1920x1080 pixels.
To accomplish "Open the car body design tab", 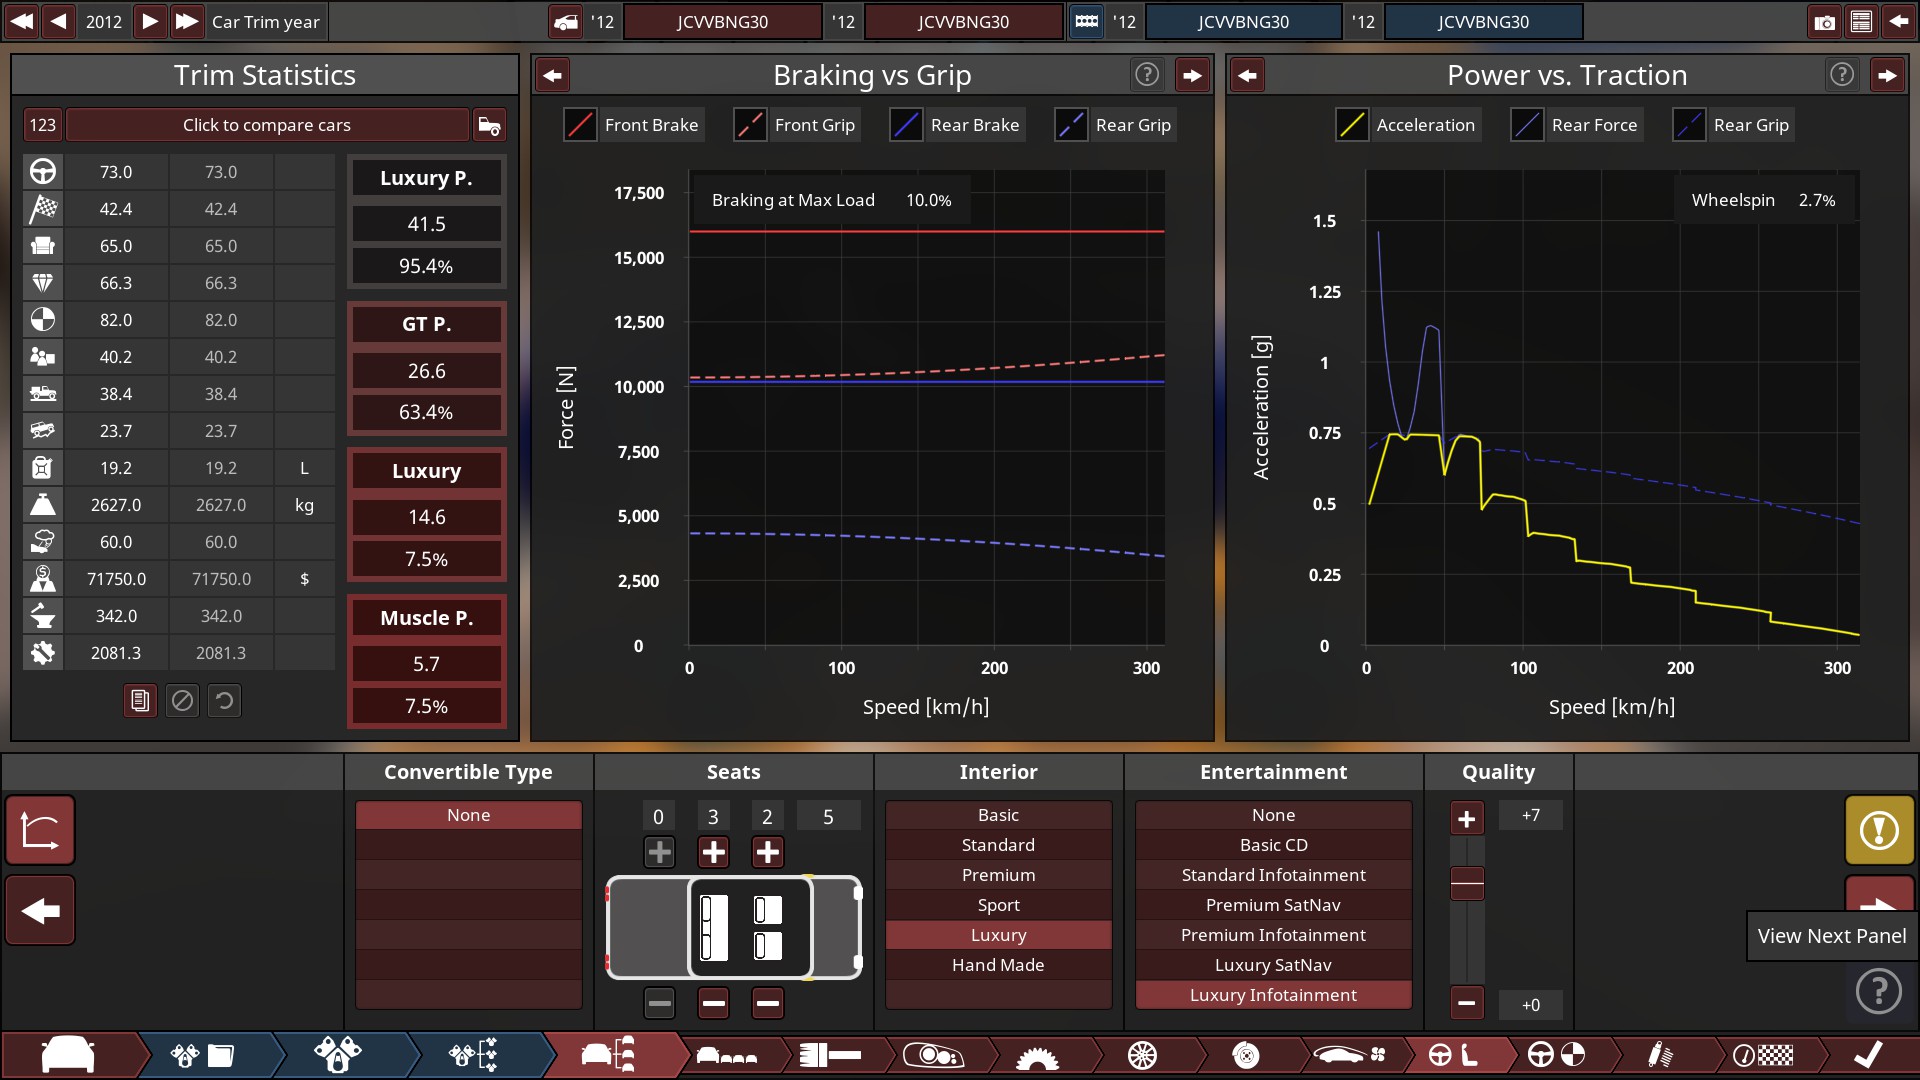I will click(x=68, y=1055).
